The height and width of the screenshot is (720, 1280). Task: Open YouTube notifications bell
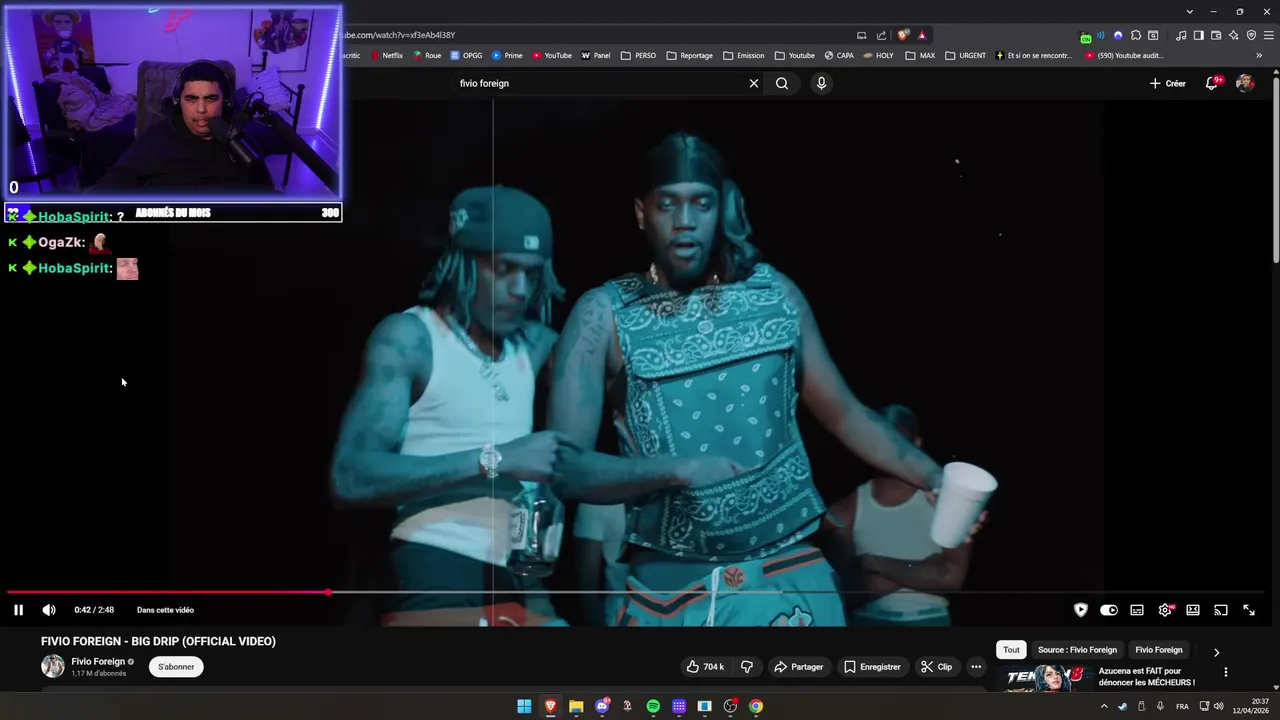(x=1212, y=84)
